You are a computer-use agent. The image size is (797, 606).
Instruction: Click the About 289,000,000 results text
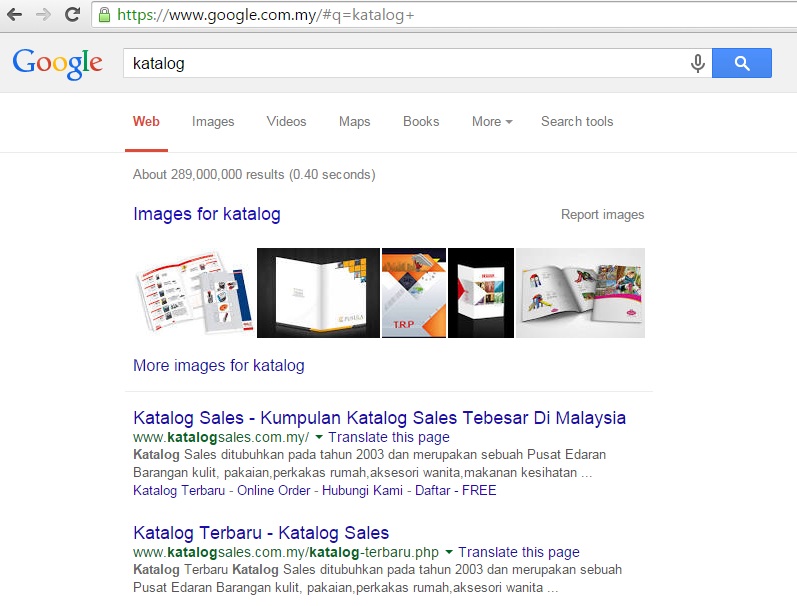click(x=254, y=175)
